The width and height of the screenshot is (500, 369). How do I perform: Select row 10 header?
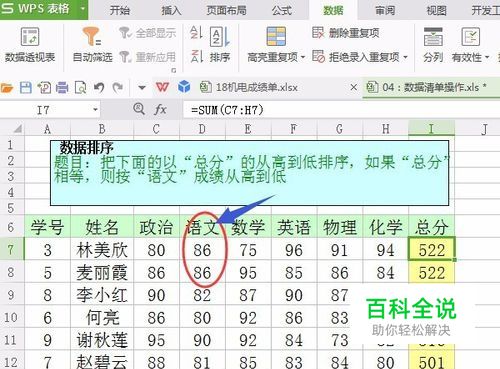point(11,317)
